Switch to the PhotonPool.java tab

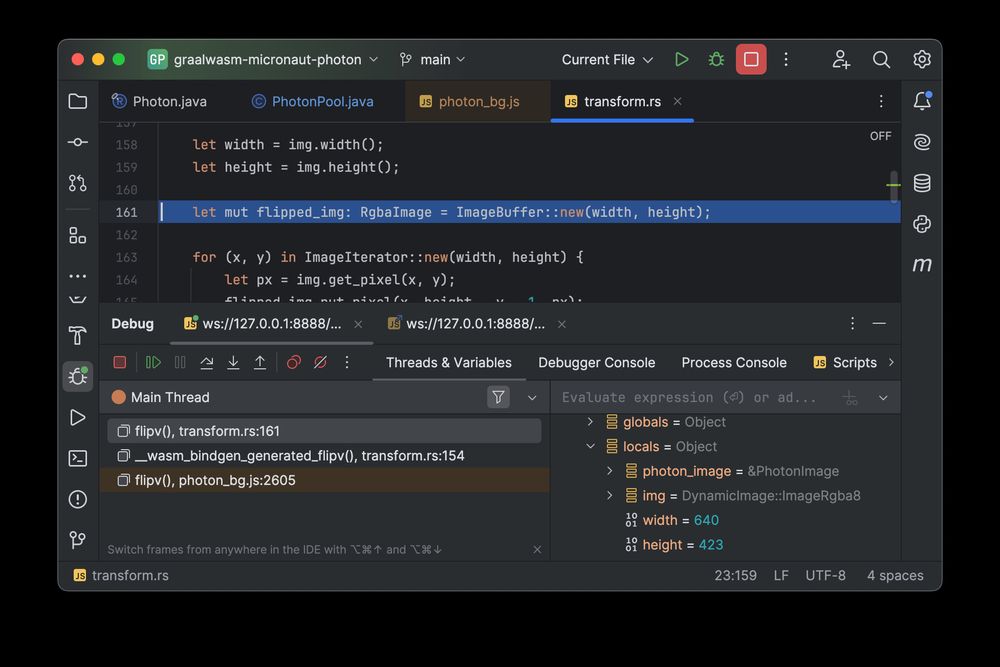[313, 101]
